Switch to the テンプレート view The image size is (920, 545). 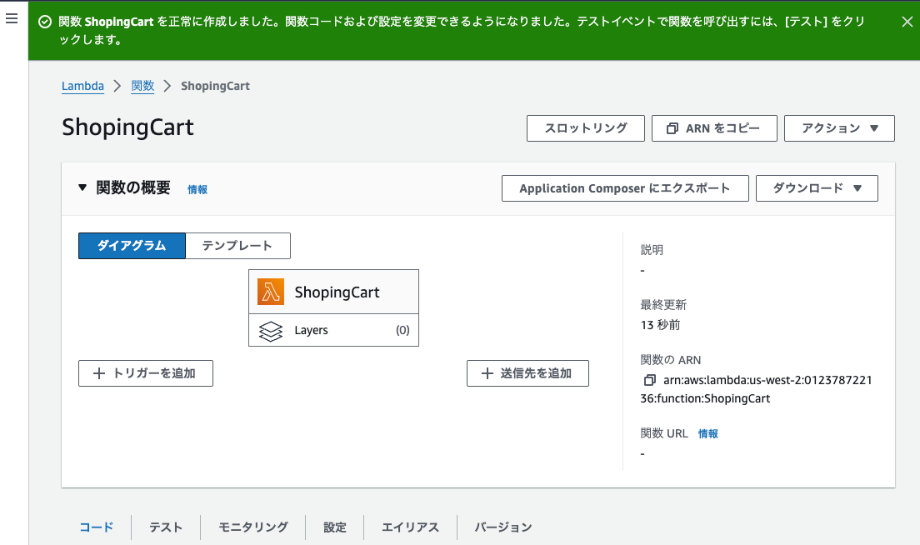click(x=238, y=246)
